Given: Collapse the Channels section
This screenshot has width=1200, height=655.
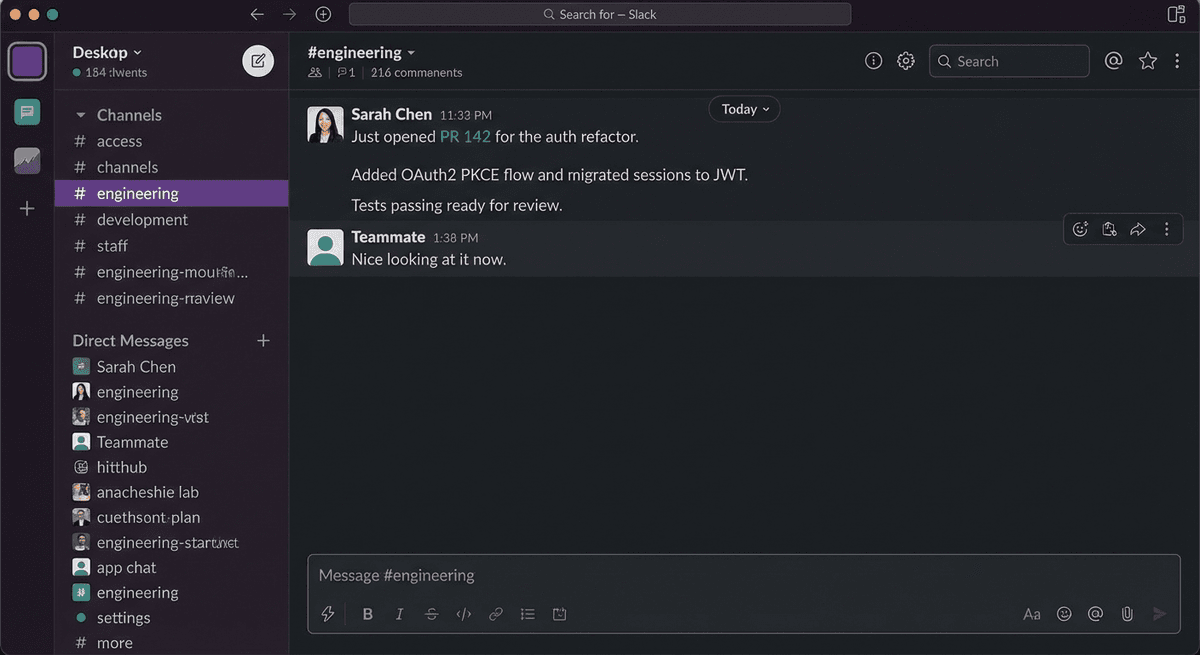Looking at the screenshot, I should [x=78, y=115].
